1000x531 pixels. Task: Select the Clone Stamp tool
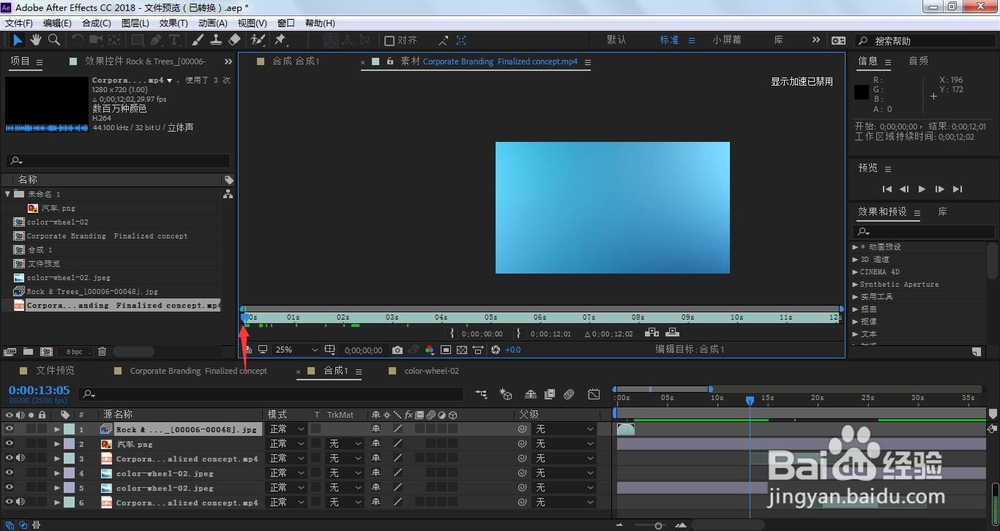point(216,40)
